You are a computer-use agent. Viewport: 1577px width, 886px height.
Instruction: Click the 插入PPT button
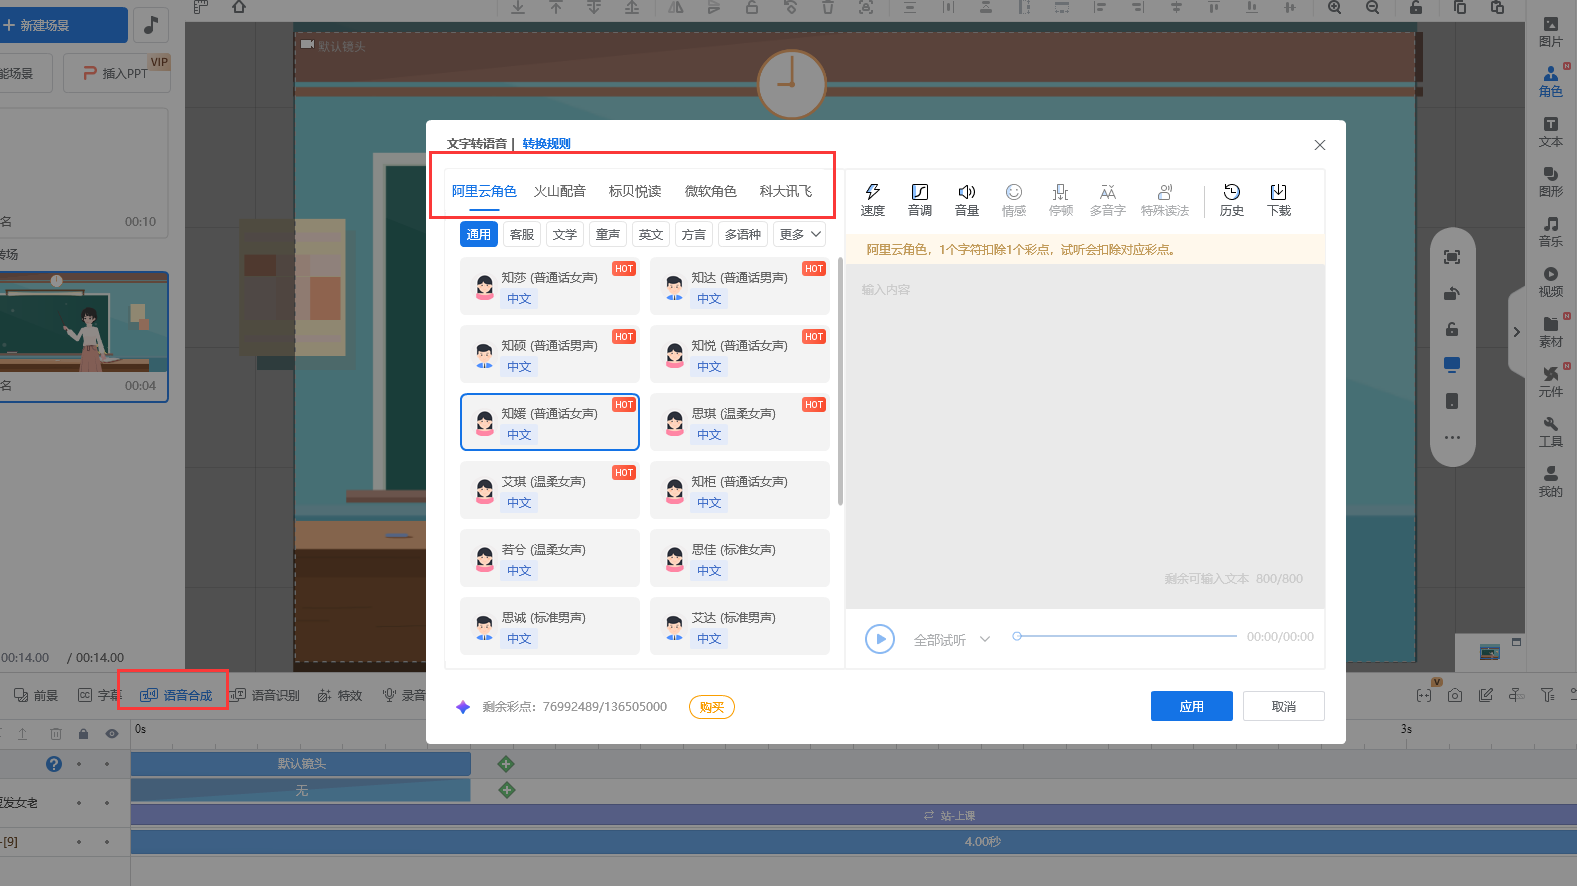click(117, 73)
